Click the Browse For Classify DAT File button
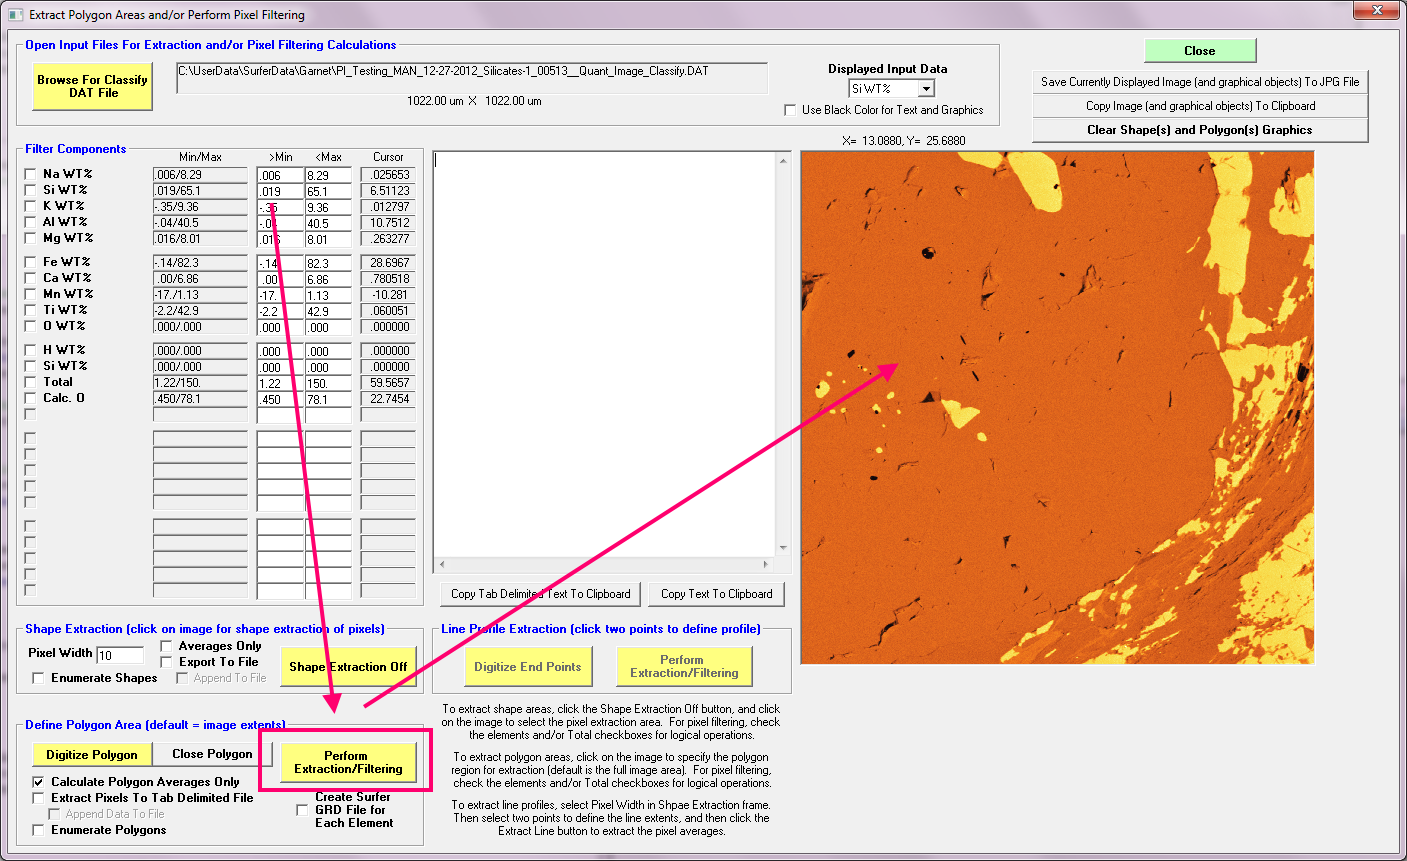Screen dimensions: 1407x861 (x=92, y=87)
